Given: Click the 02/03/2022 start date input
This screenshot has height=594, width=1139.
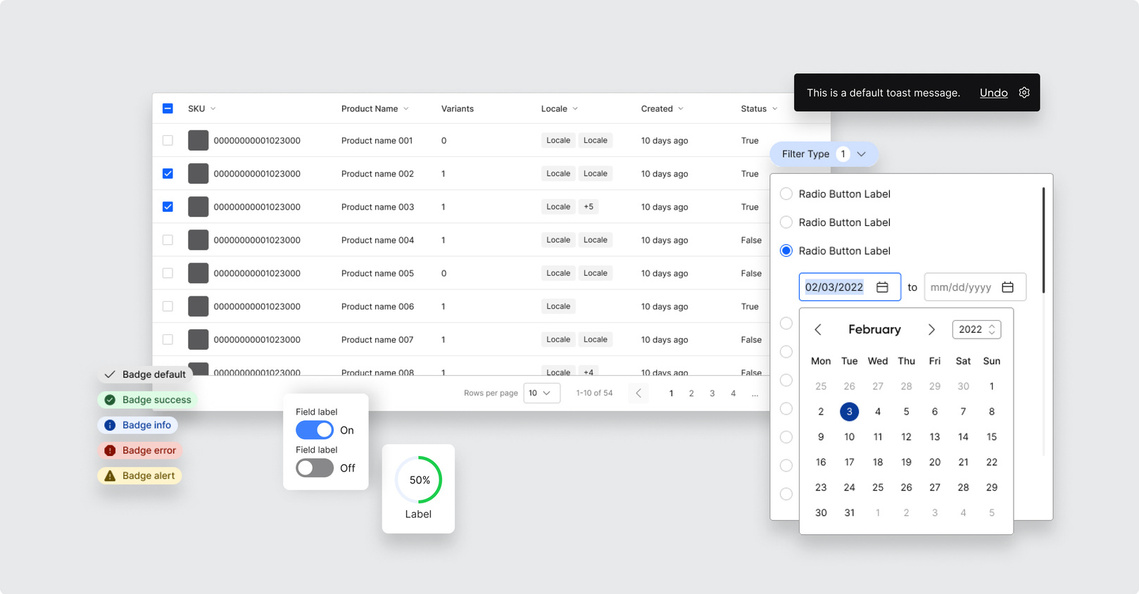Looking at the screenshot, I should 850,287.
